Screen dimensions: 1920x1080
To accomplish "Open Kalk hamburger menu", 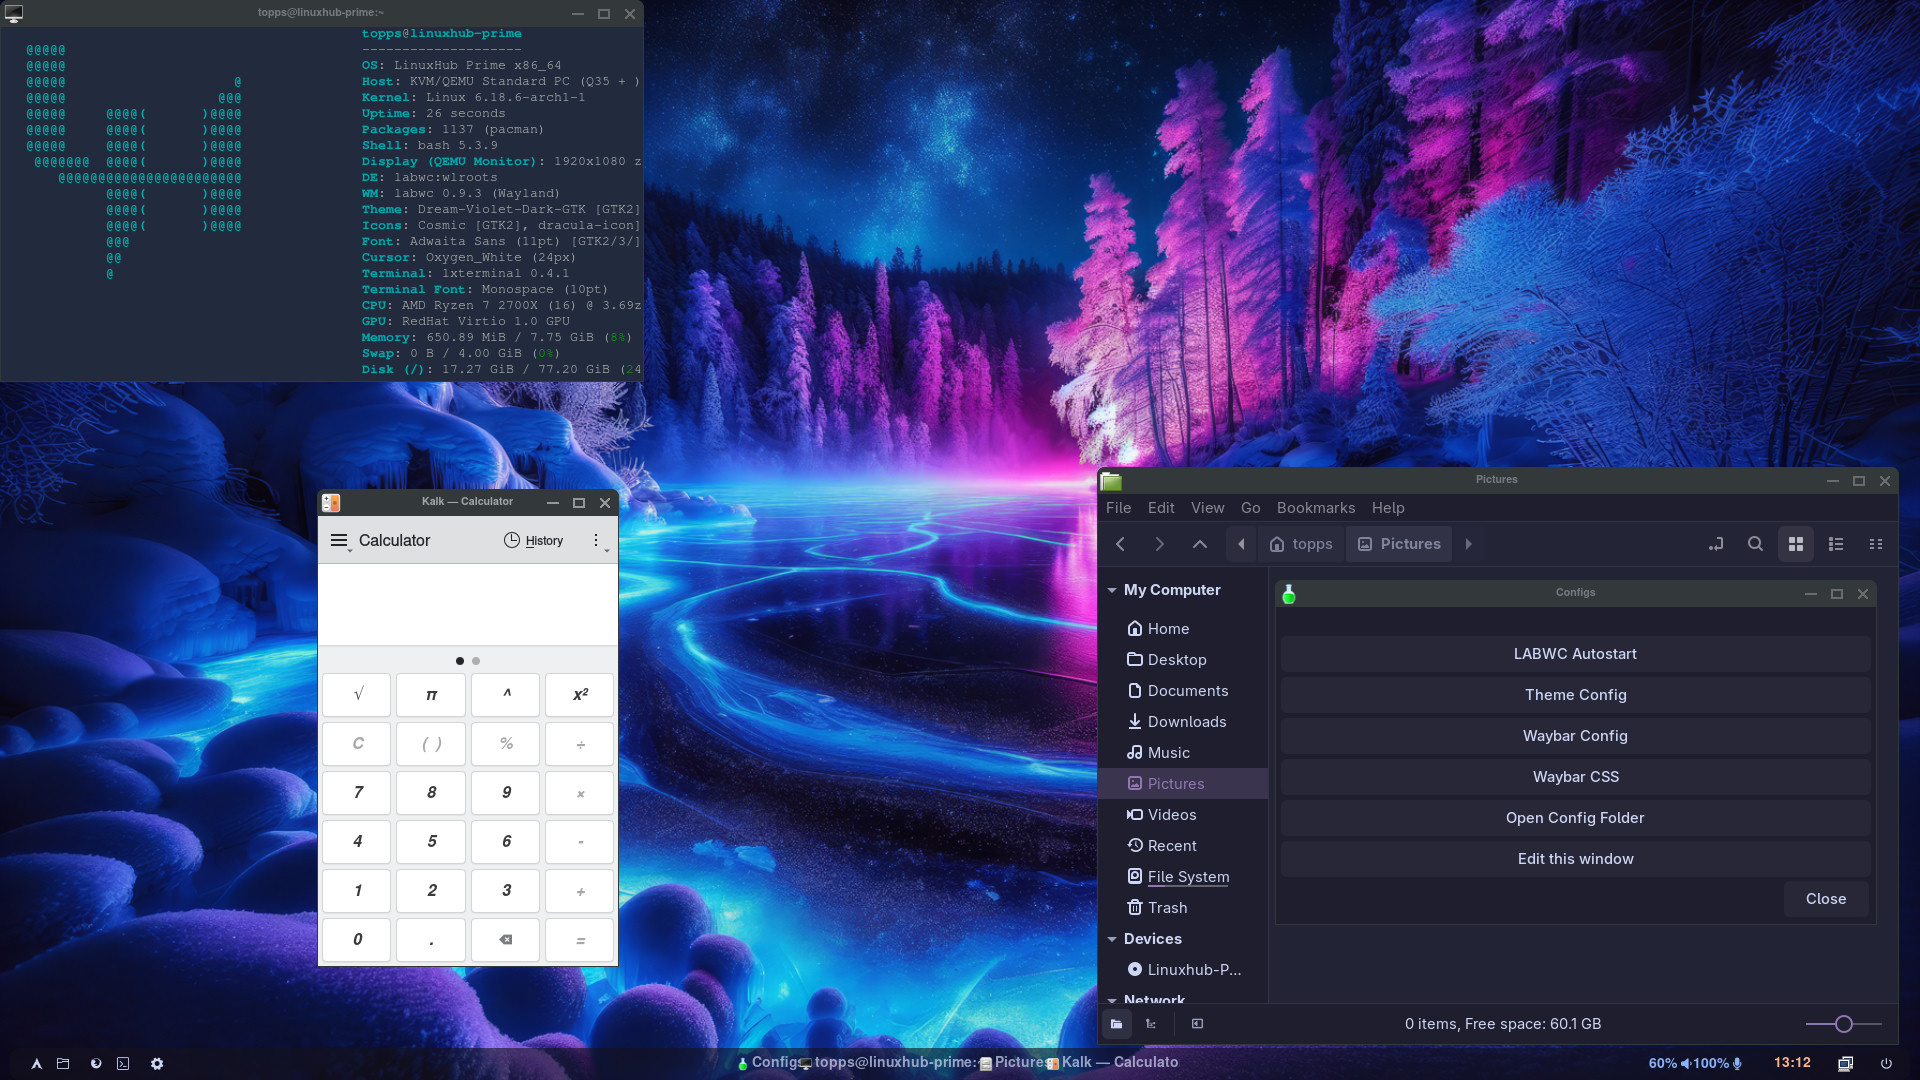I will (339, 541).
